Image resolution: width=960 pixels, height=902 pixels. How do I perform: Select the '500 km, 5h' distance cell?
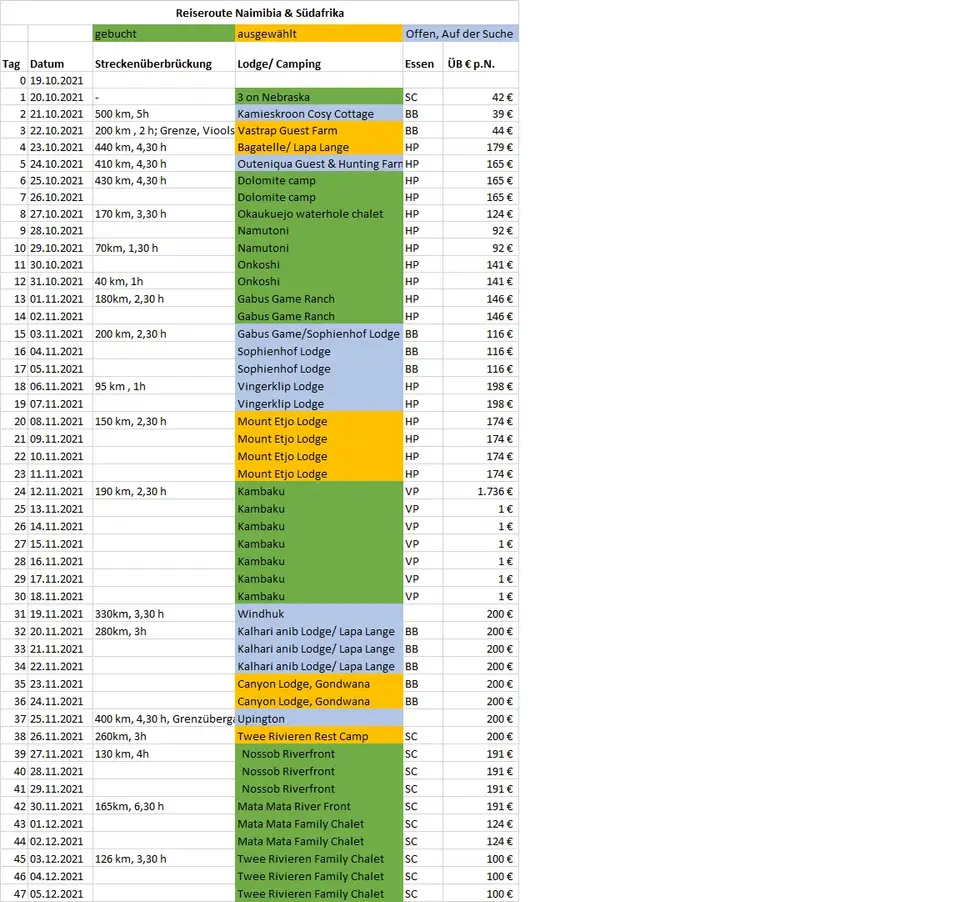click(x=164, y=114)
